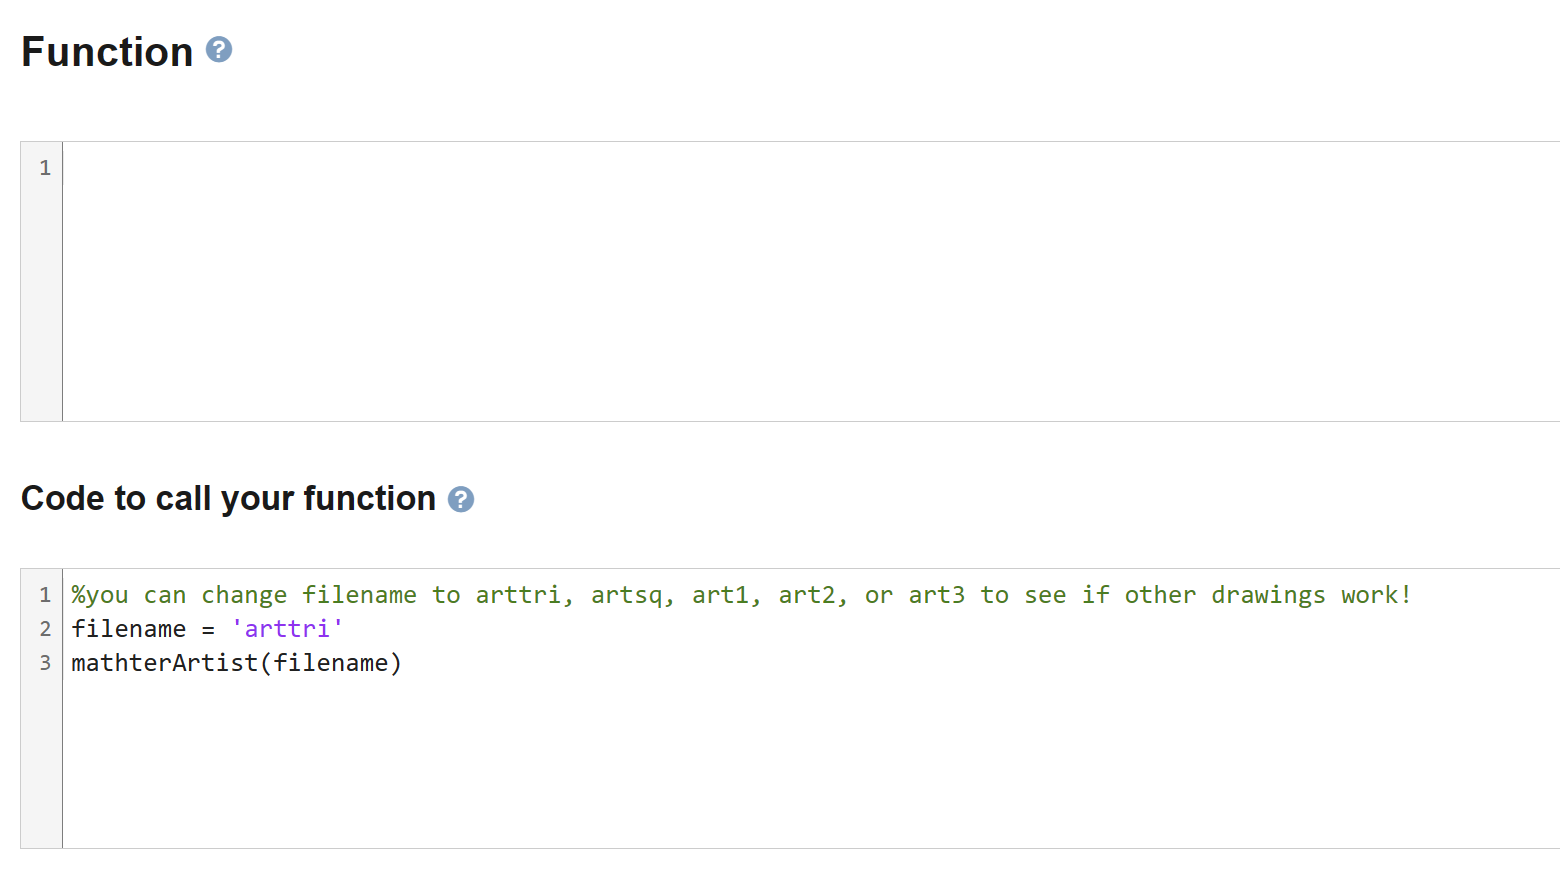The image size is (1560, 892).
Task: Click the green comment on line 1
Action: pos(500,594)
